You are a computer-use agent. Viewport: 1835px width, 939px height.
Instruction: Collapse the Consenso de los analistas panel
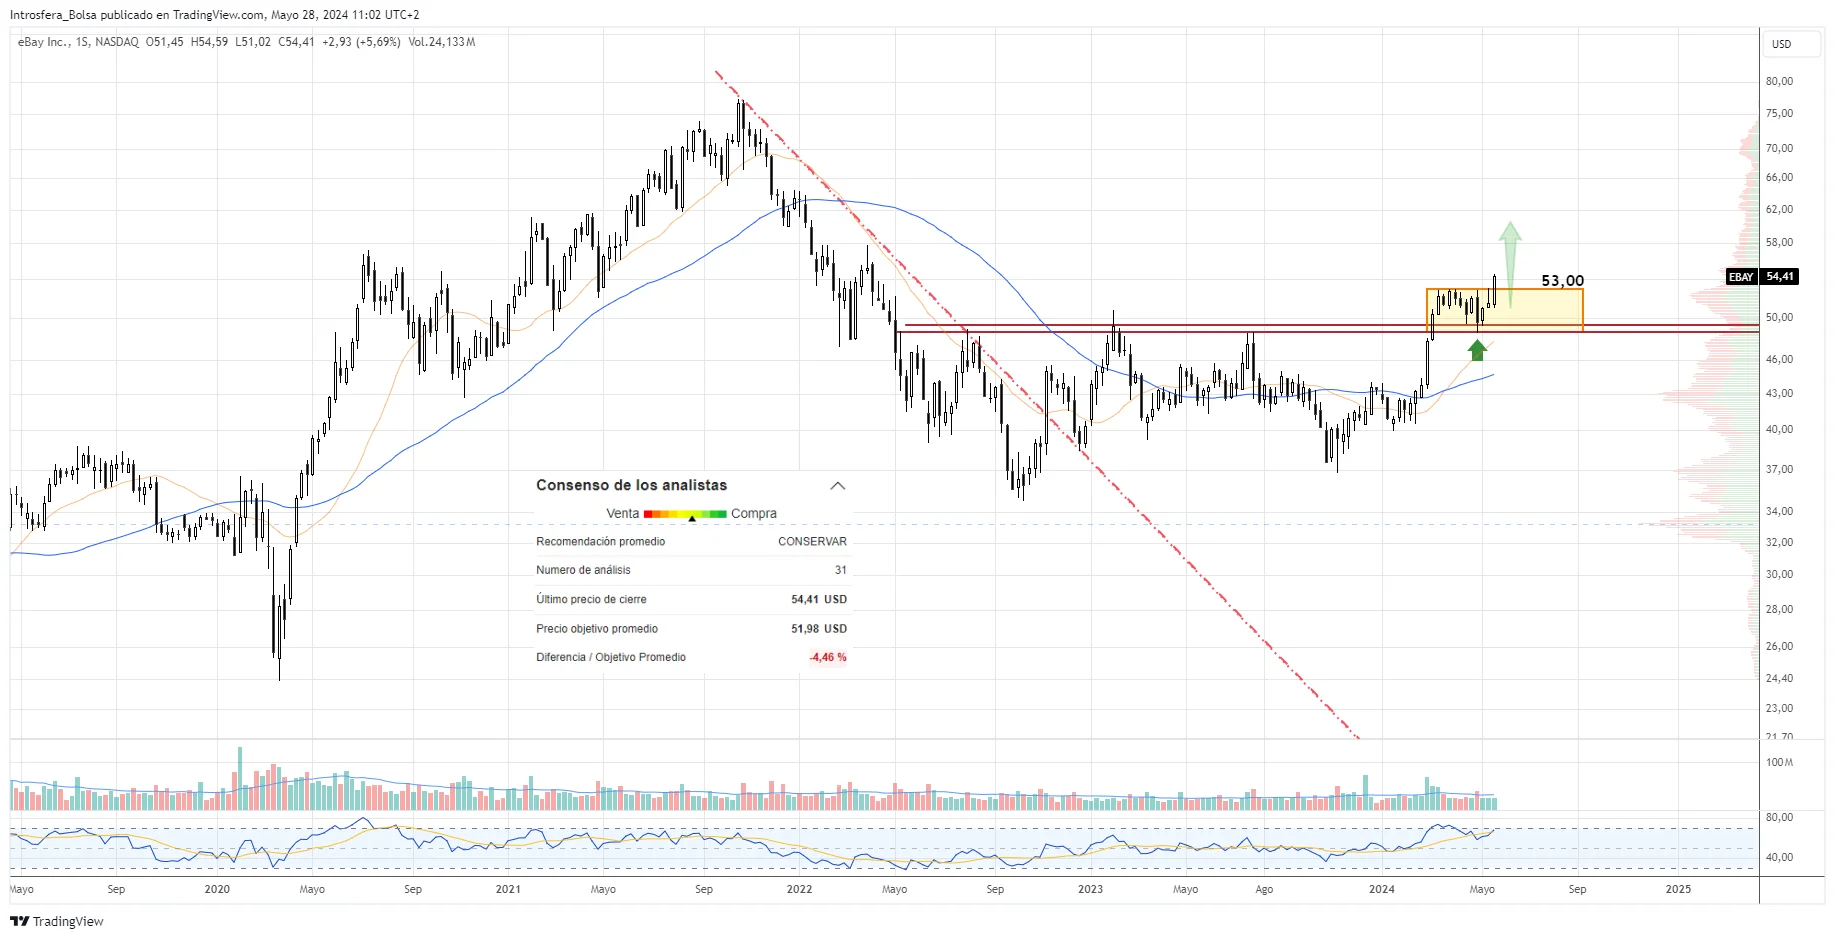[x=838, y=486]
